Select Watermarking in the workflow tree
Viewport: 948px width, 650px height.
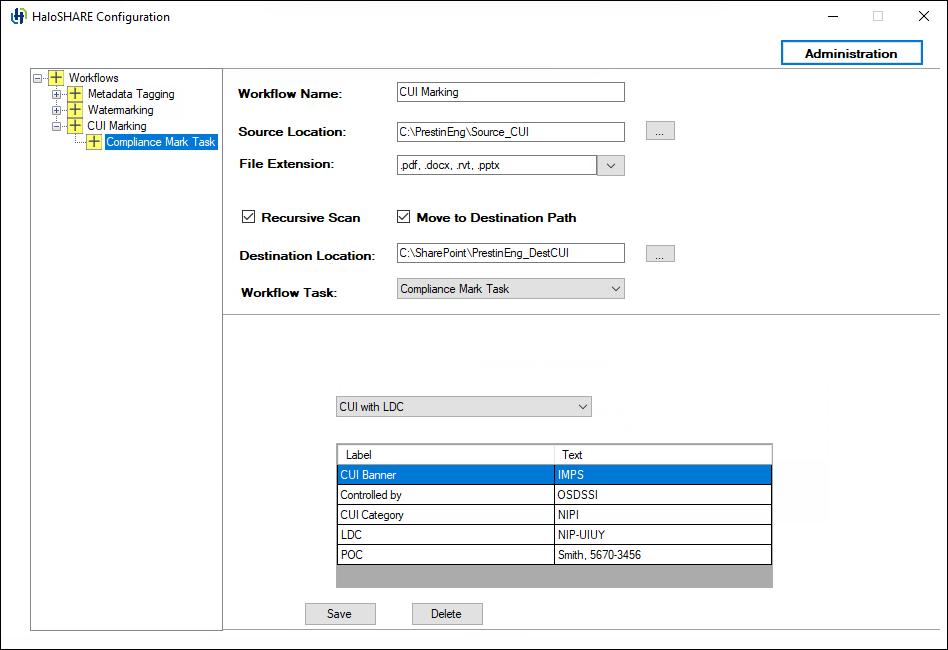coord(120,110)
